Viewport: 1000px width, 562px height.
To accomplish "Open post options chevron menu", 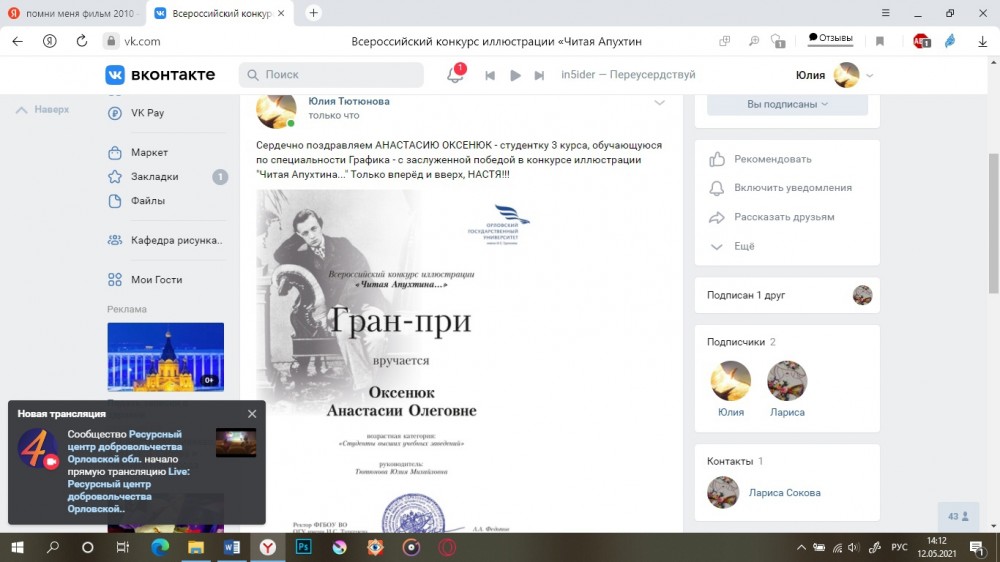I will (659, 103).
